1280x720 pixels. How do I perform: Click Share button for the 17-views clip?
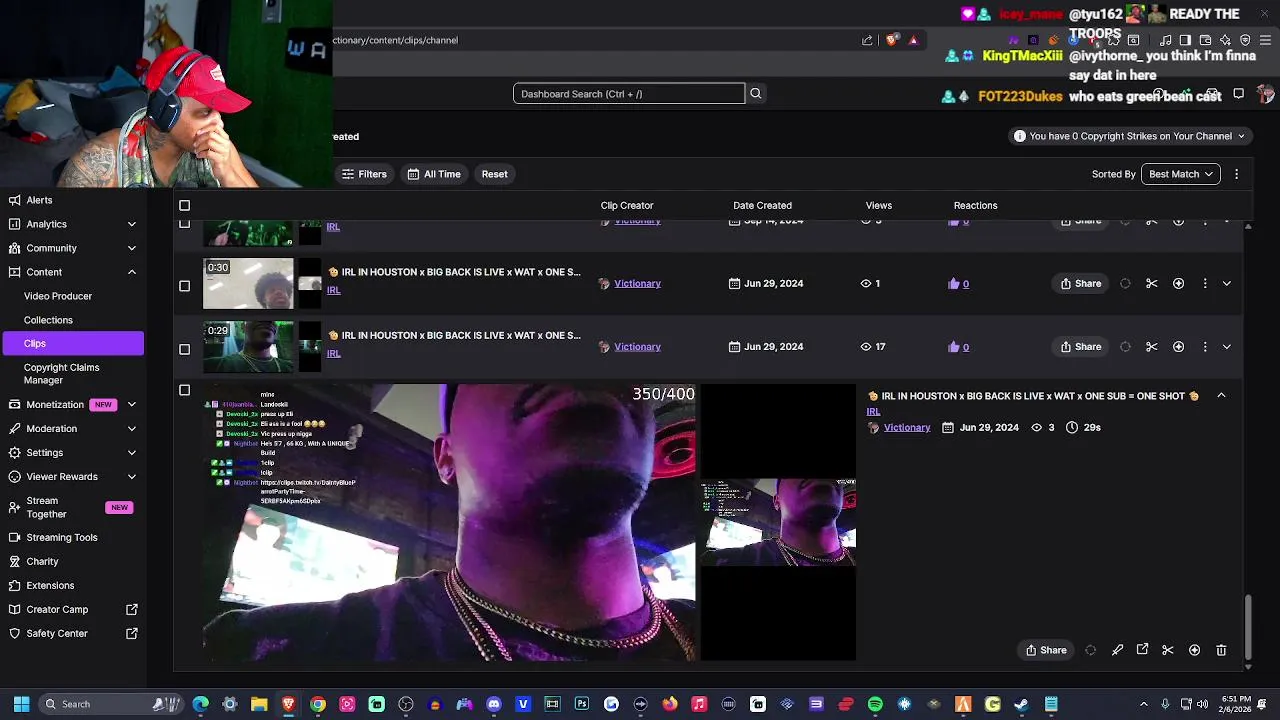click(1081, 347)
